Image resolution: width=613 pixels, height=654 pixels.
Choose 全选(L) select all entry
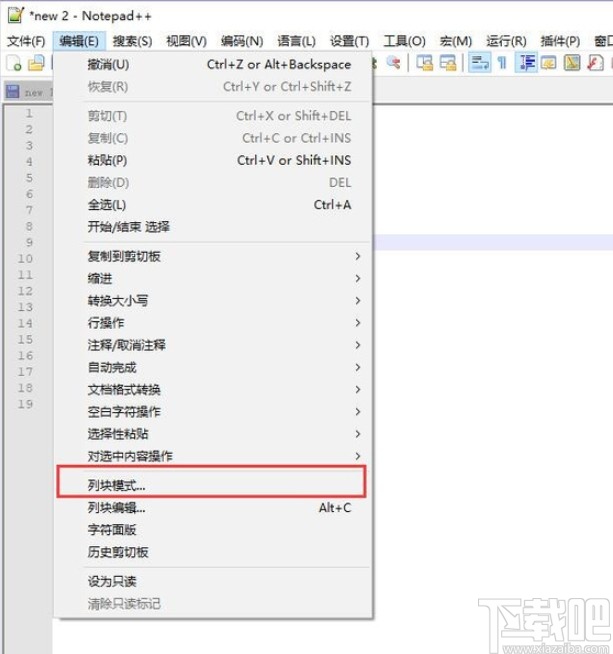coord(214,204)
